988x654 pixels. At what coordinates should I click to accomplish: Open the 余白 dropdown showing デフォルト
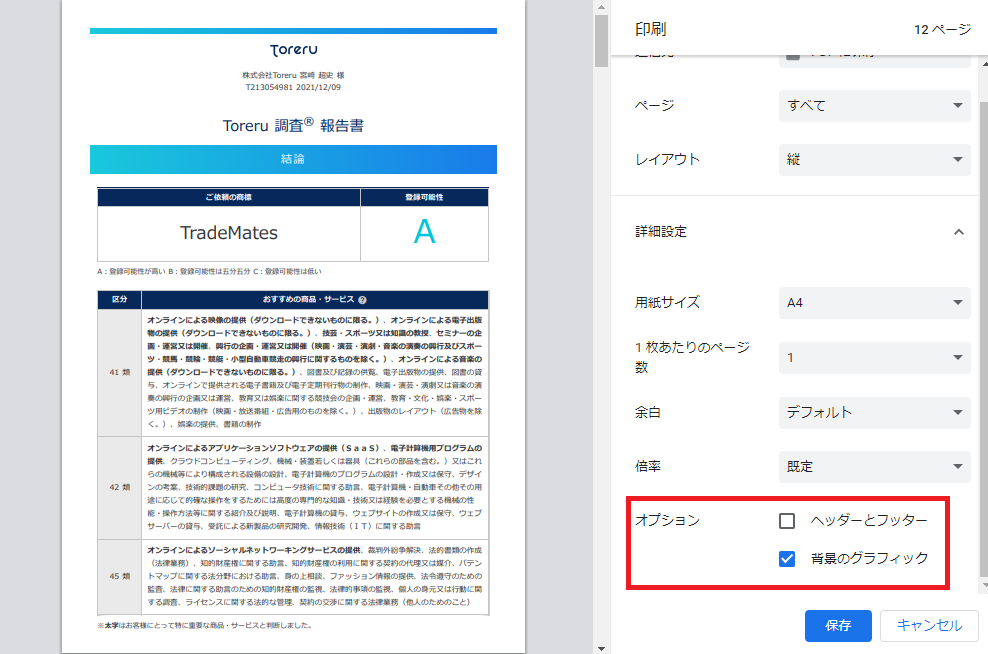tap(875, 413)
